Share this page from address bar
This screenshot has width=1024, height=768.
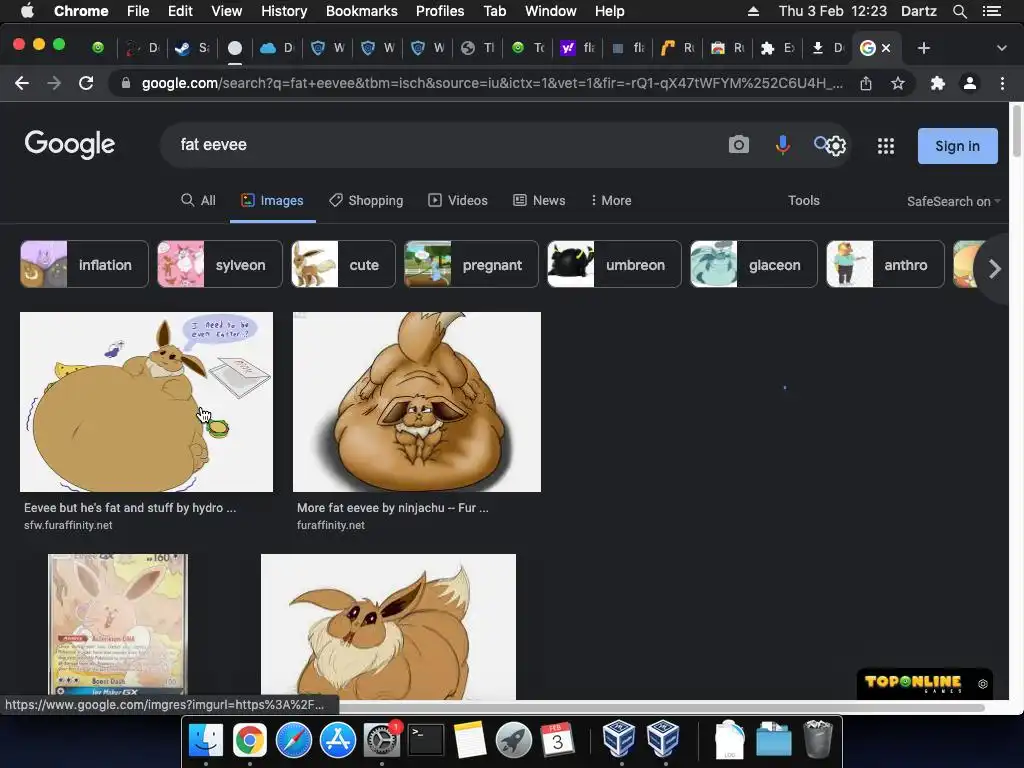pyautogui.click(x=866, y=83)
